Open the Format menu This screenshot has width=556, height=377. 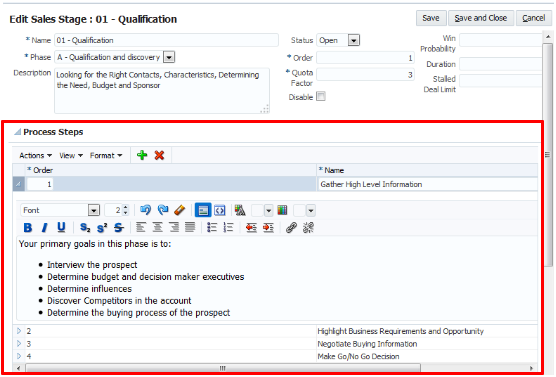pos(106,155)
